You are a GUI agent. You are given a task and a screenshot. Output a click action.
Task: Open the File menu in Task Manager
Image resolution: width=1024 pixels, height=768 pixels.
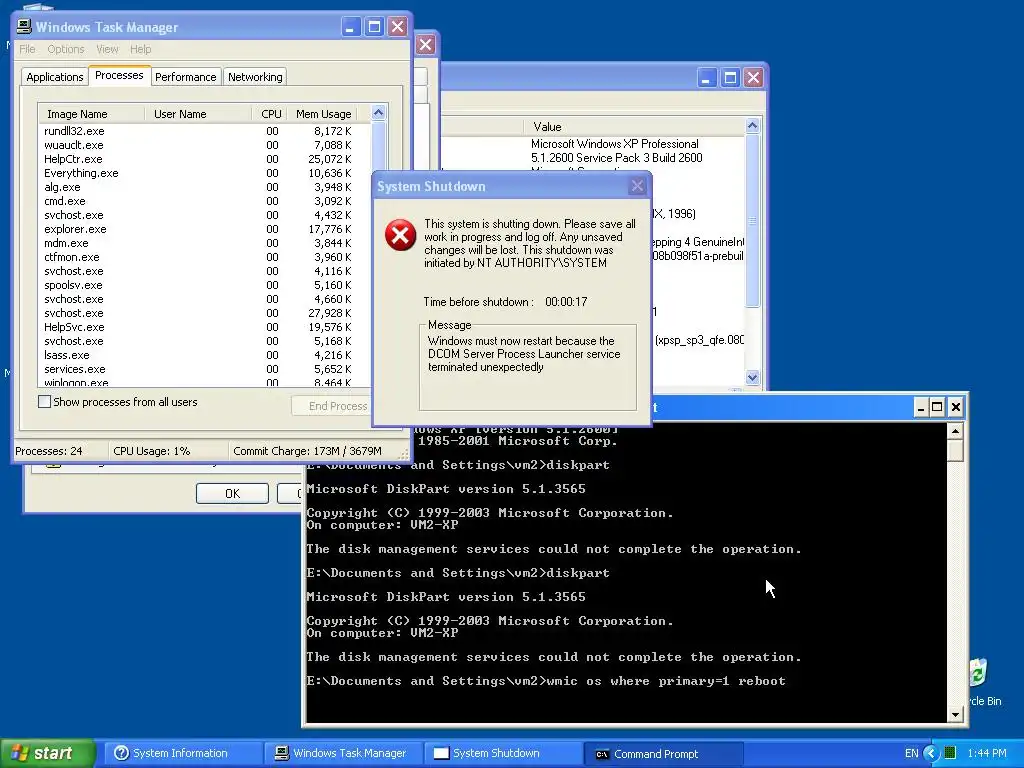[27, 49]
